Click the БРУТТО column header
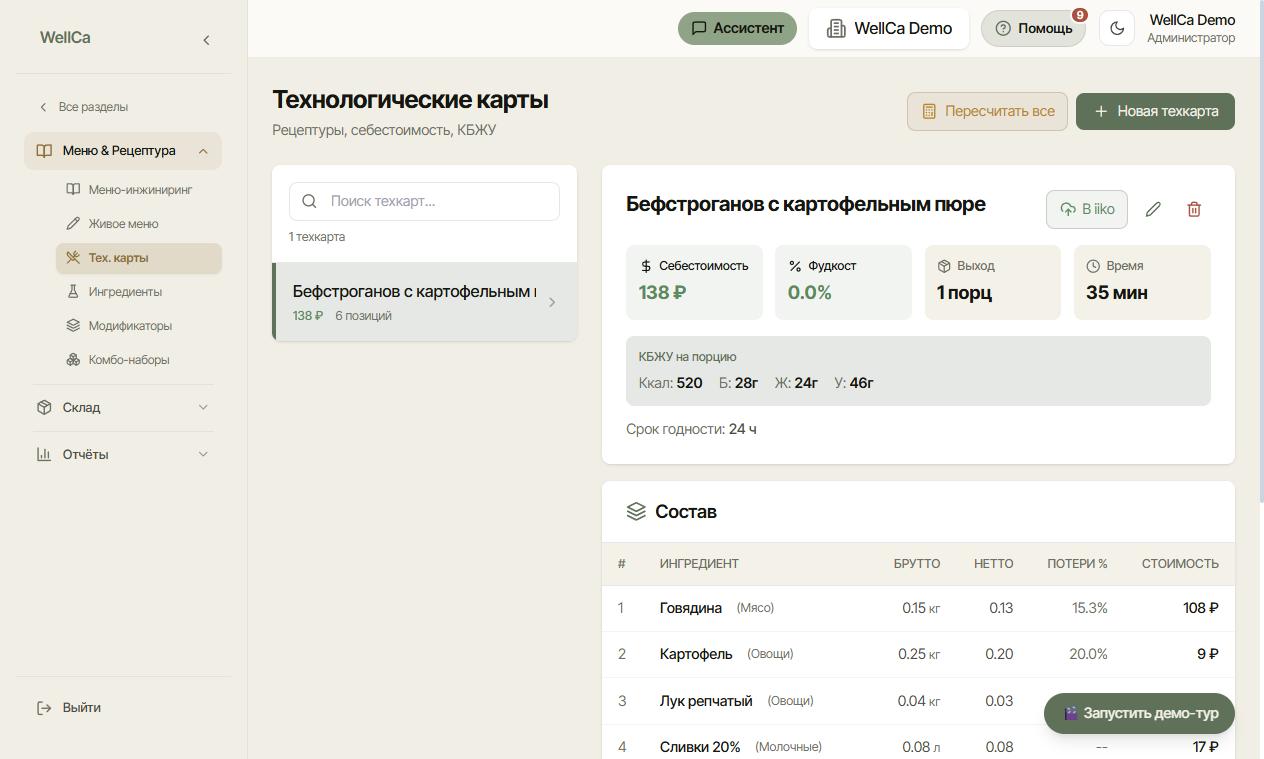The width and height of the screenshot is (1264, 759). click(917, 564)
